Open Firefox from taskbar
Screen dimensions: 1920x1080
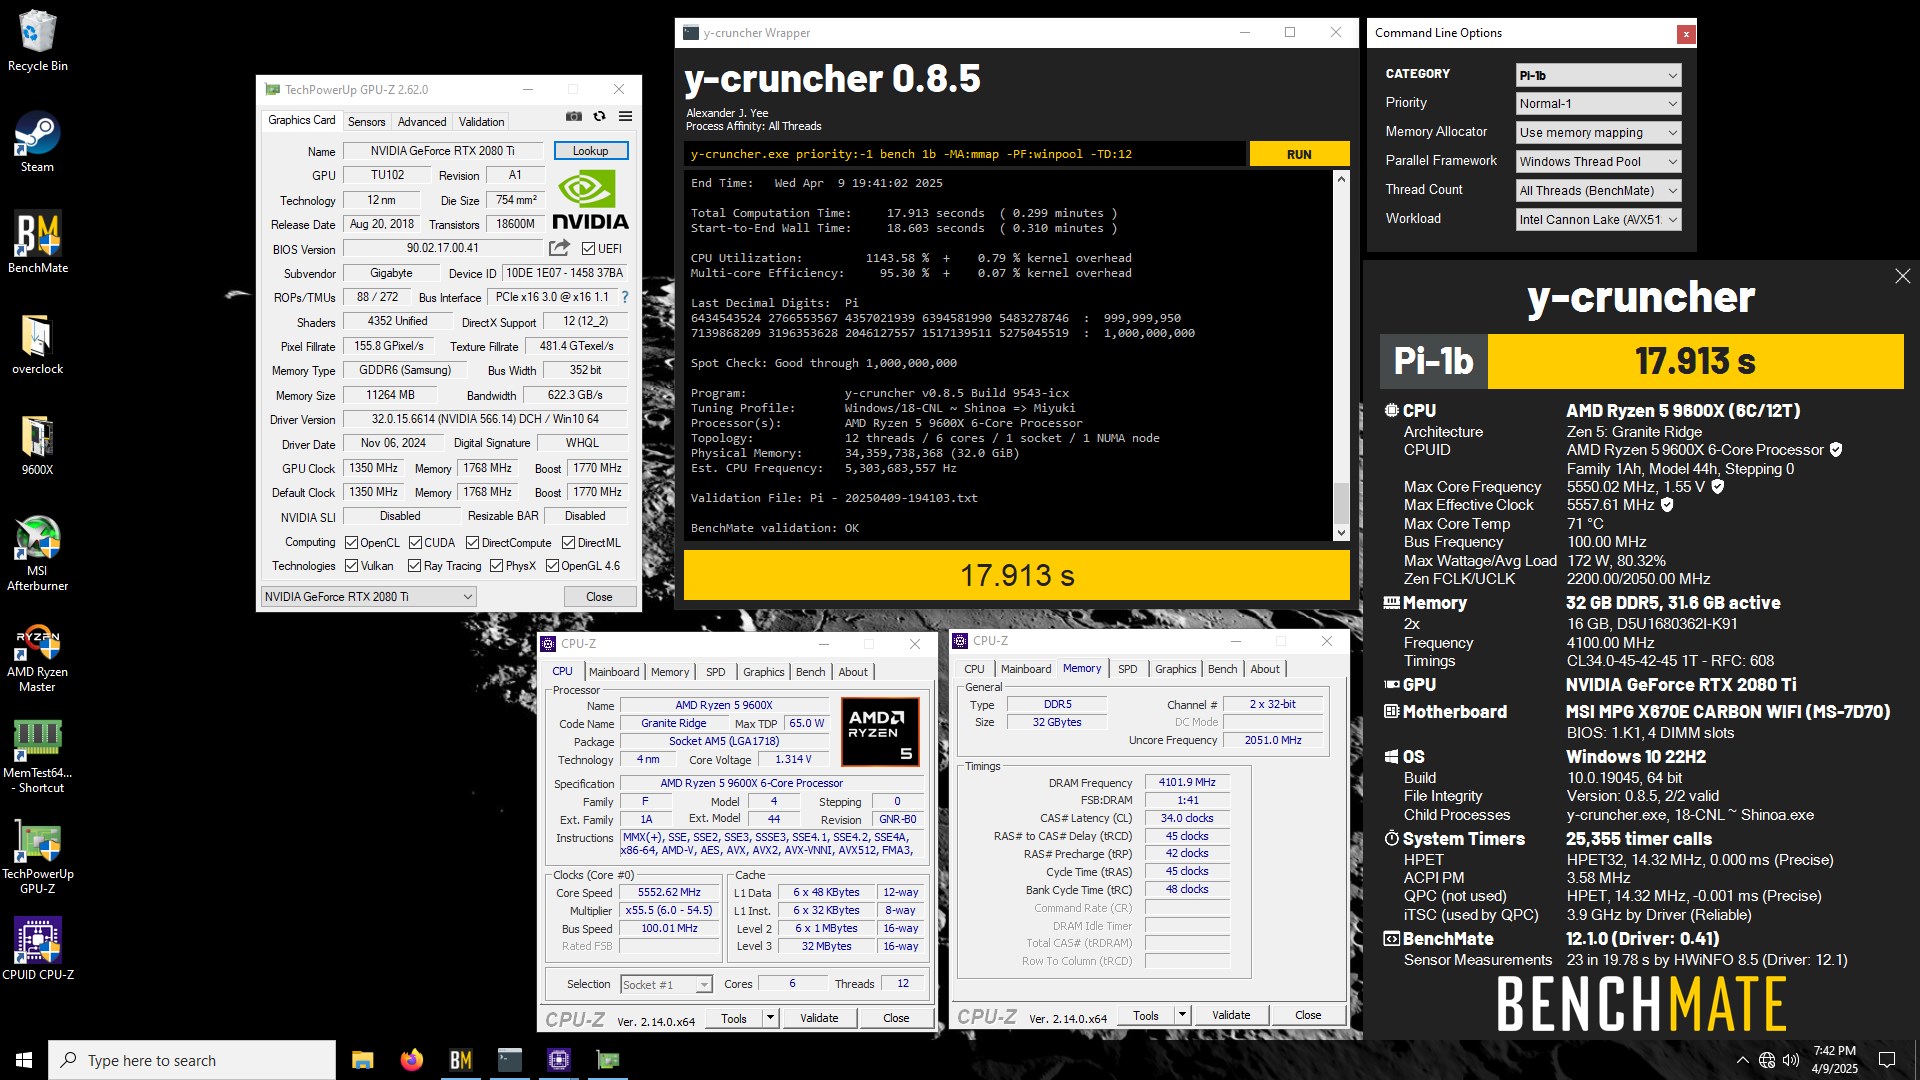pyautogui.click(x=412, y=1060)
